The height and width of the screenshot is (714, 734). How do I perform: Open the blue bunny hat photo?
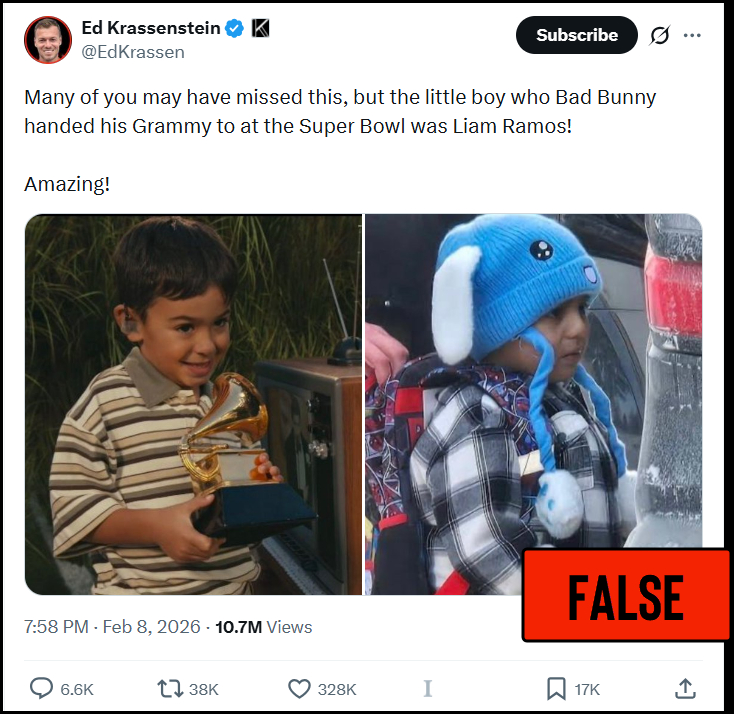pos(533,405)
